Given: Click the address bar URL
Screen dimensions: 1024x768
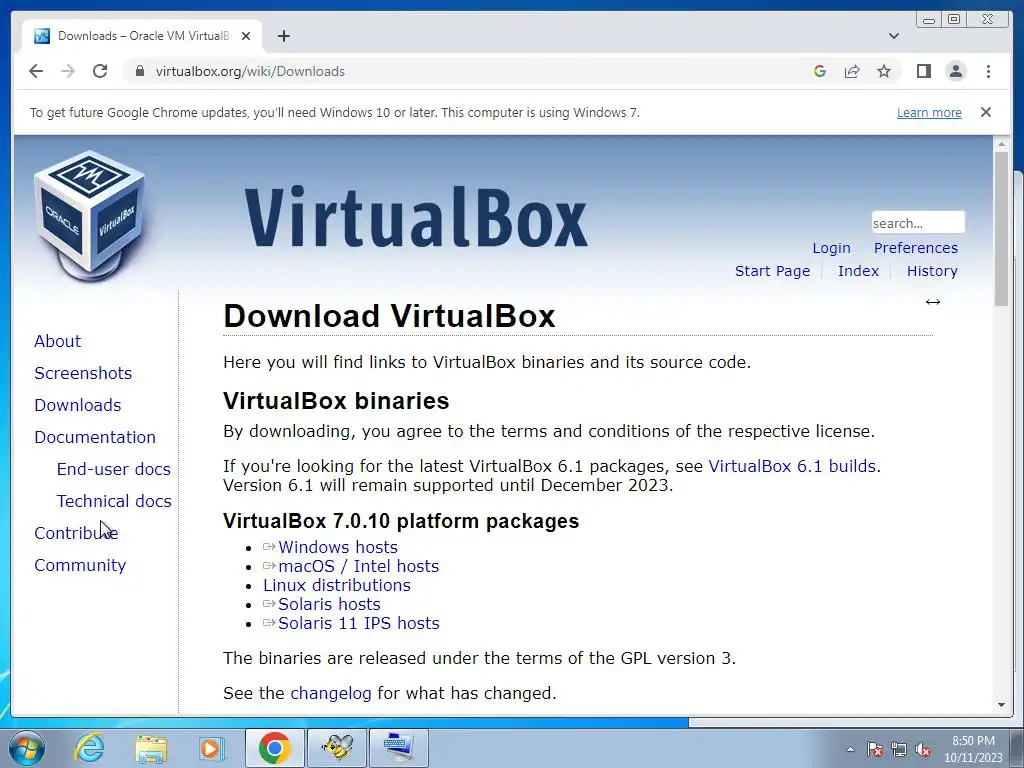Looking at the screenshot, I should [x=250, y=71].
